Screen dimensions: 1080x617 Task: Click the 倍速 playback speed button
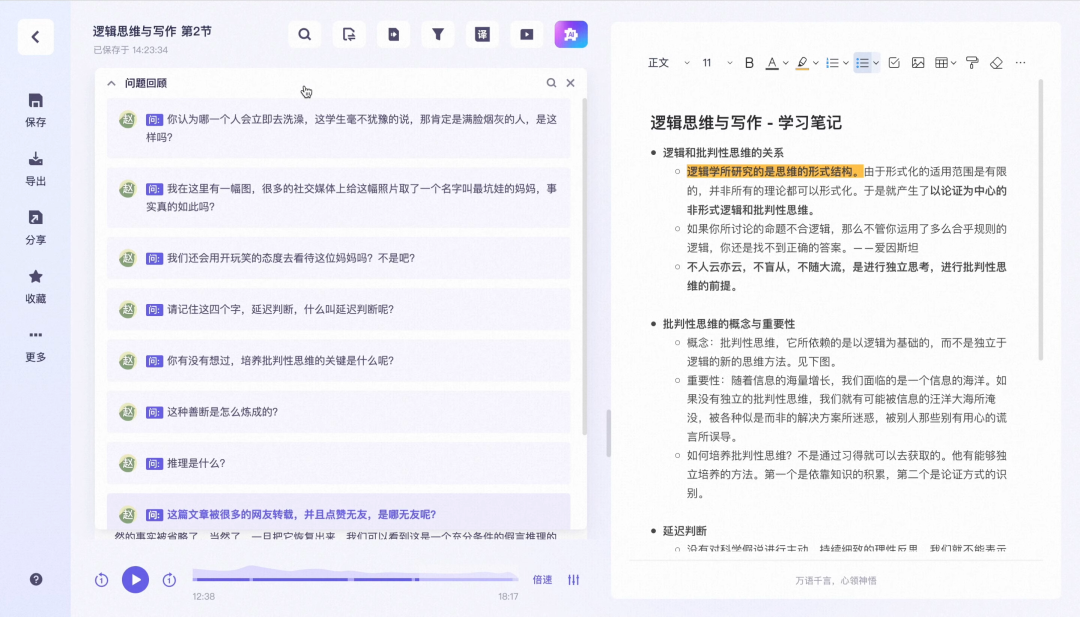coord(542,580)
